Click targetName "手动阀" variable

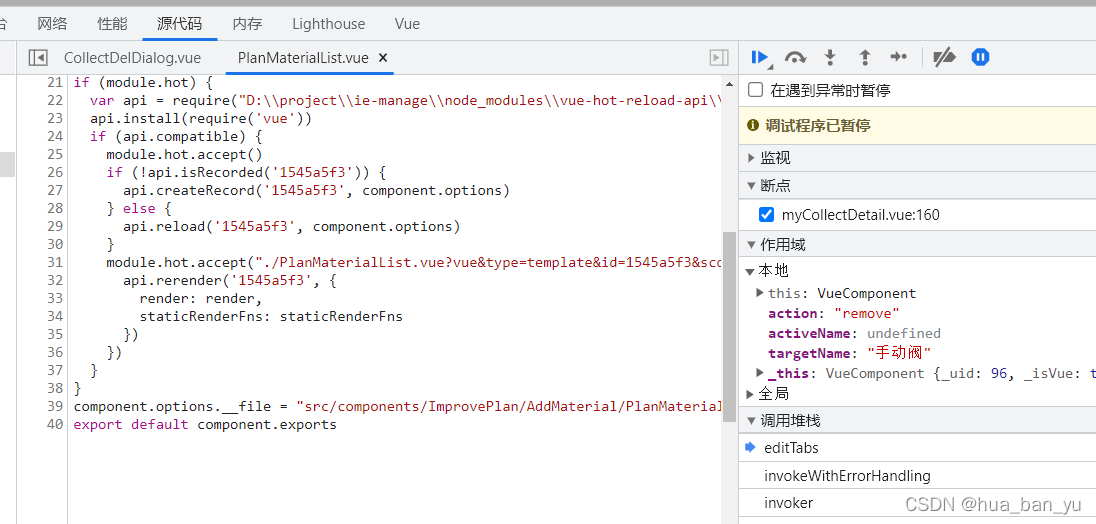[x=850, y=353]
